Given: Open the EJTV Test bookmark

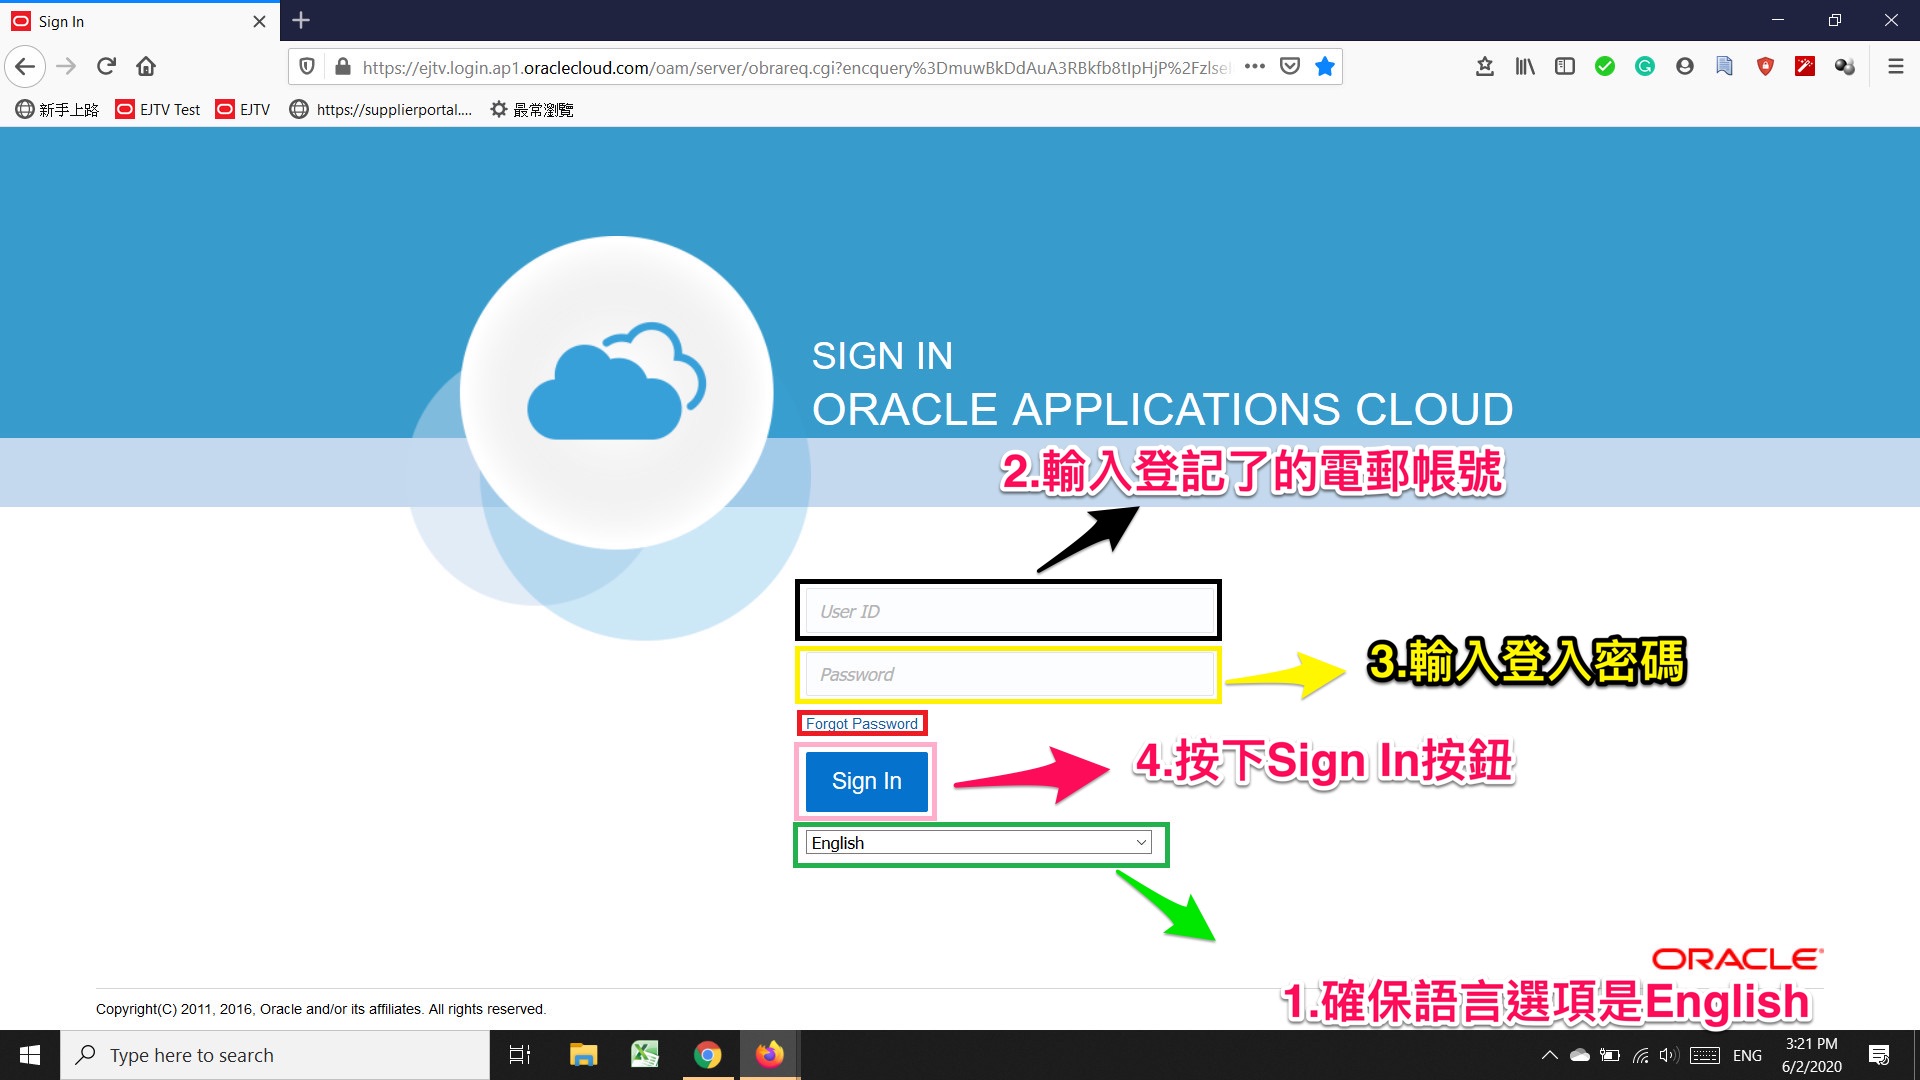Looking at the screenshot, I should click(x=158, y=109).
